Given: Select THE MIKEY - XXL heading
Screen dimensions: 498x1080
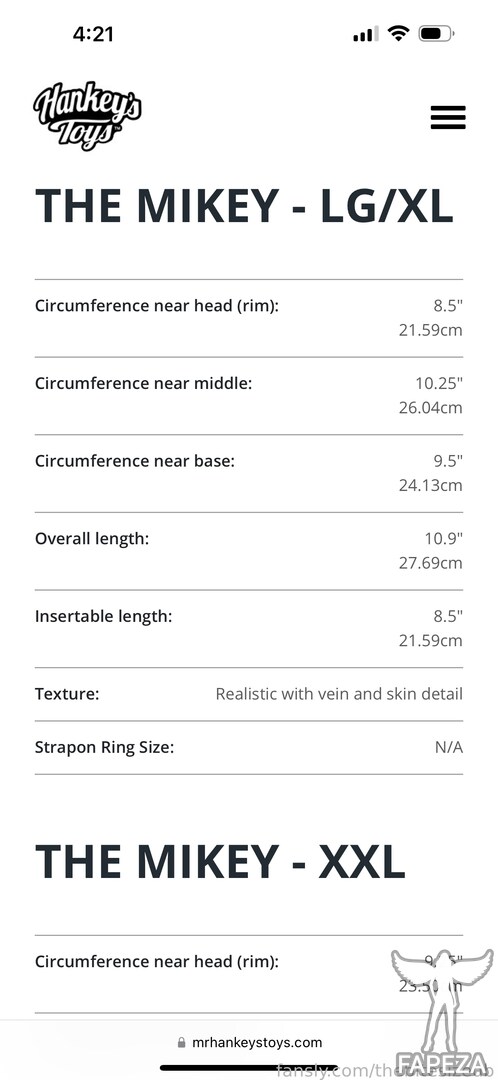Looking at the screenshot, I should [220, 861].
